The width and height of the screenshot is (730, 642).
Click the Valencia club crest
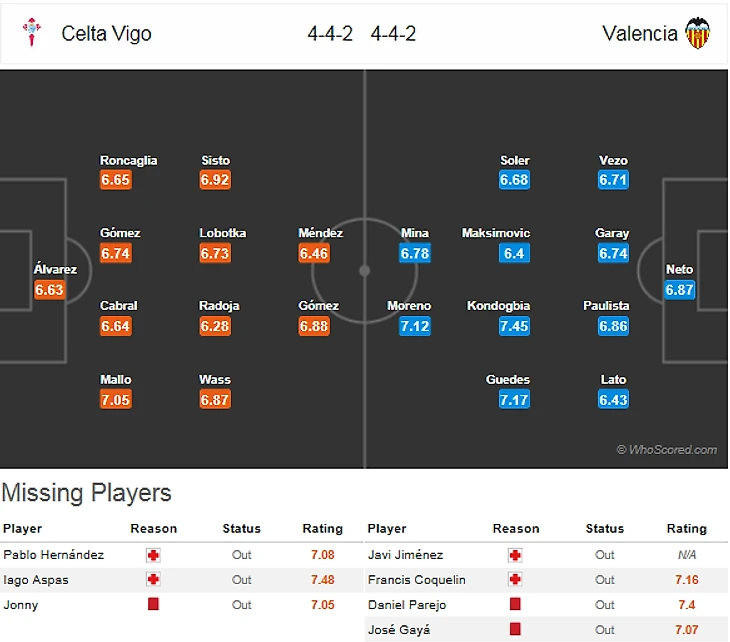pos(697,33)
